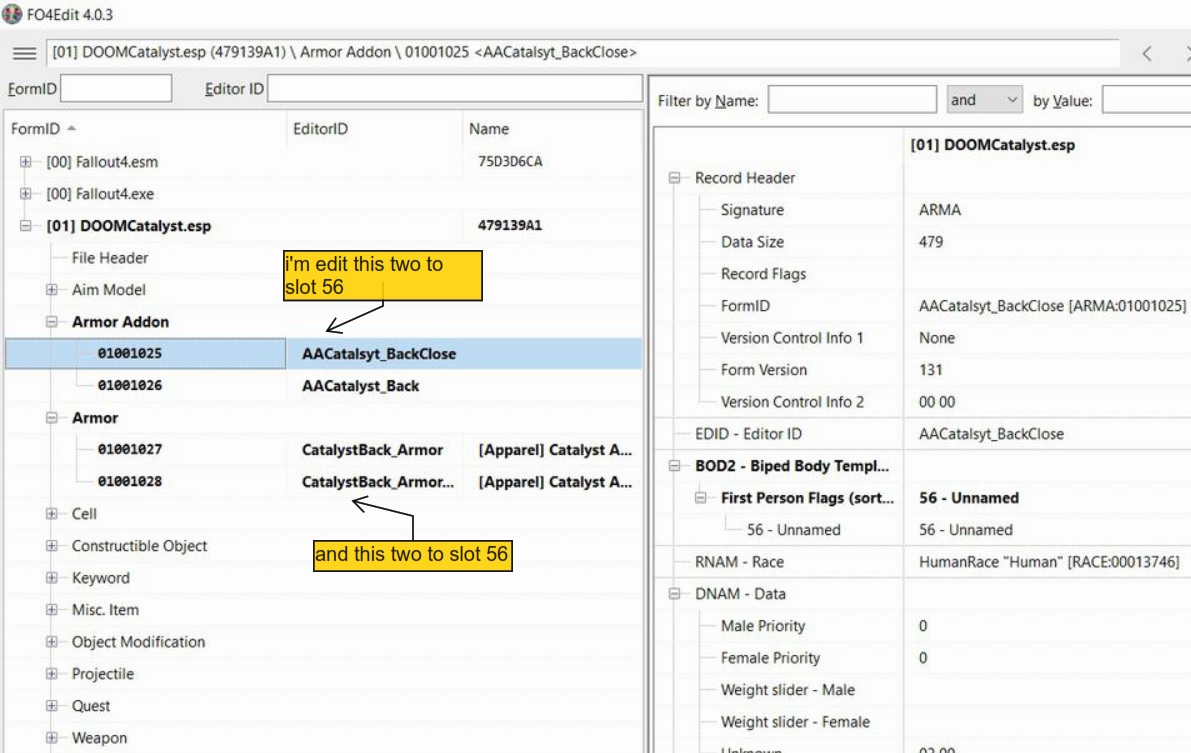
Task: Click the Filter by Name field
Action: pos(851,100)
